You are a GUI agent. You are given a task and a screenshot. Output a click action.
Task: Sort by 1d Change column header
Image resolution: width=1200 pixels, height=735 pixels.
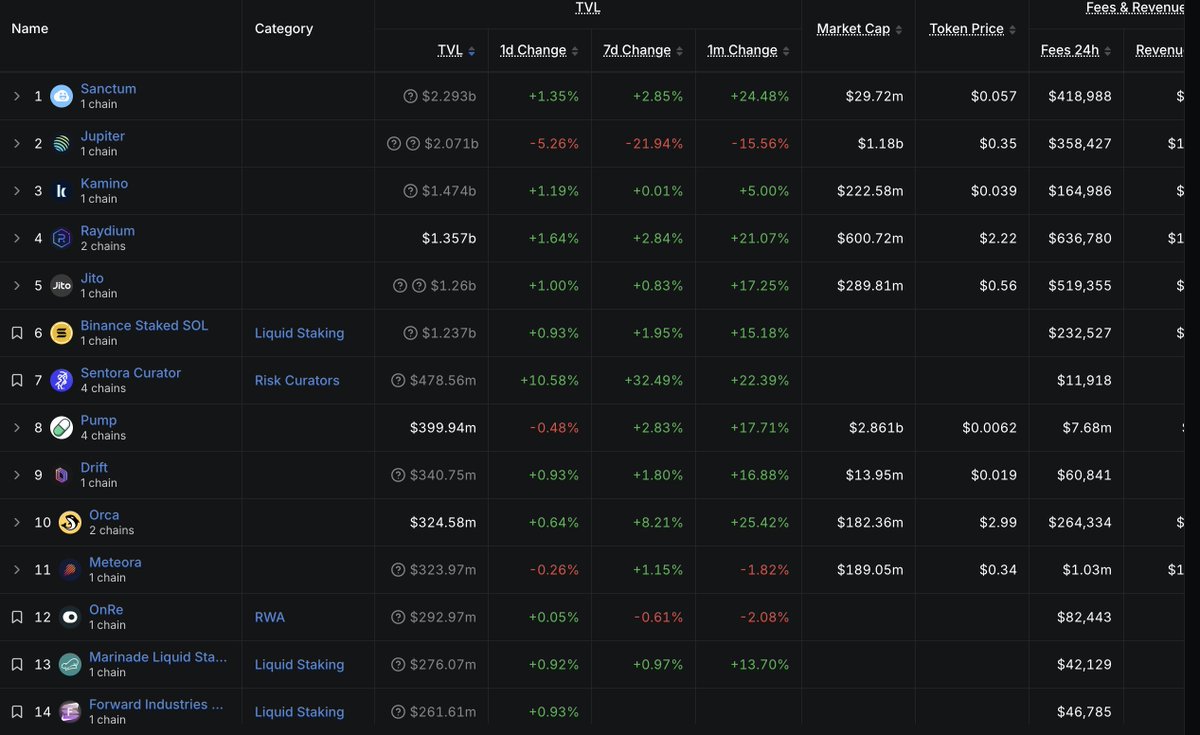(539, 50)
